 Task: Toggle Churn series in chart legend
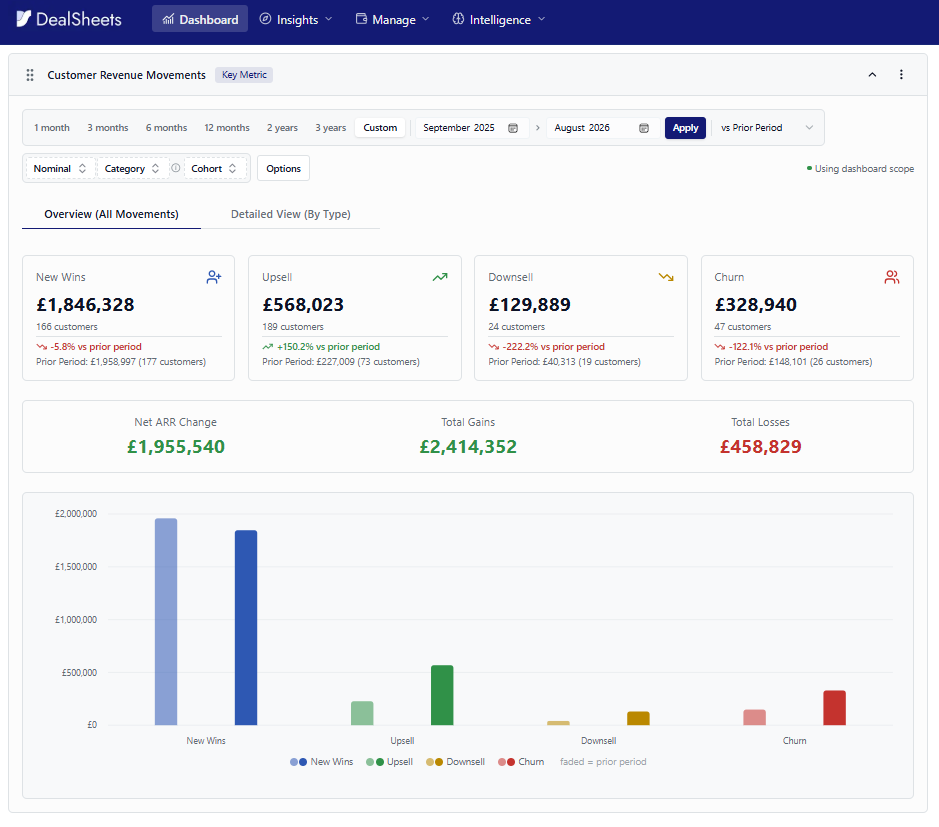pyautogui.click(x=521, y=762)
